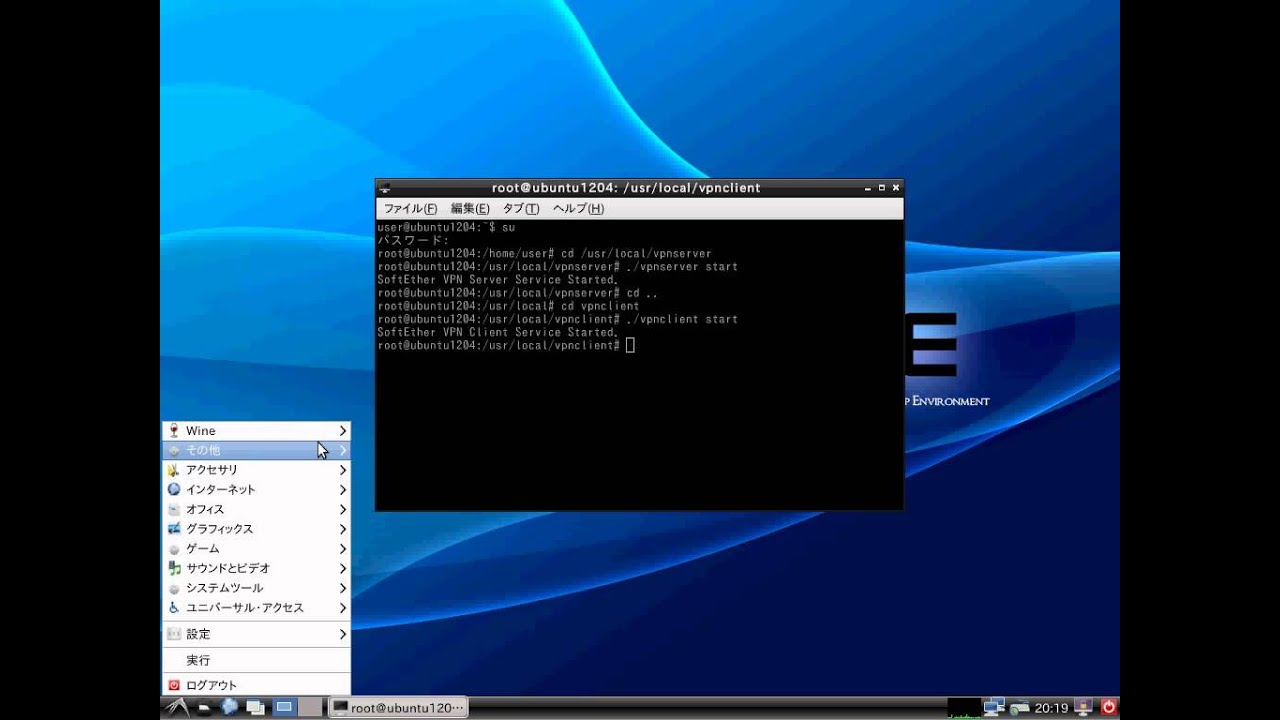The height and width of the screenshot is (720, 1280).
Task: Expand the インターネット submenu arrow
Action: [342, 490]
